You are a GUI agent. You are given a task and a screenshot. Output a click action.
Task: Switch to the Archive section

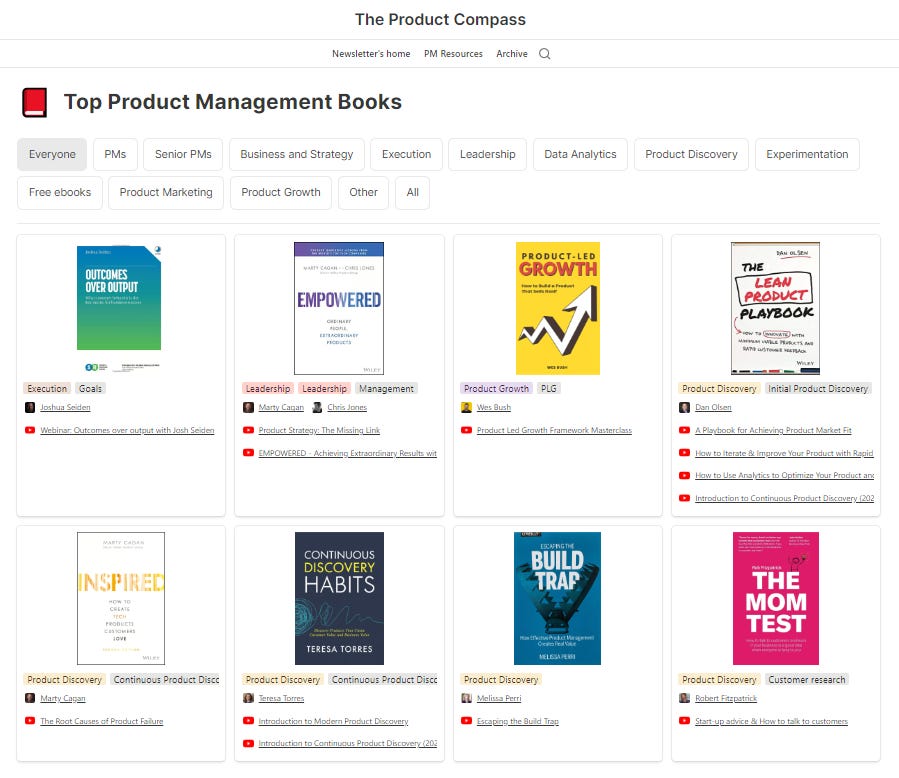tap(511, 54)
